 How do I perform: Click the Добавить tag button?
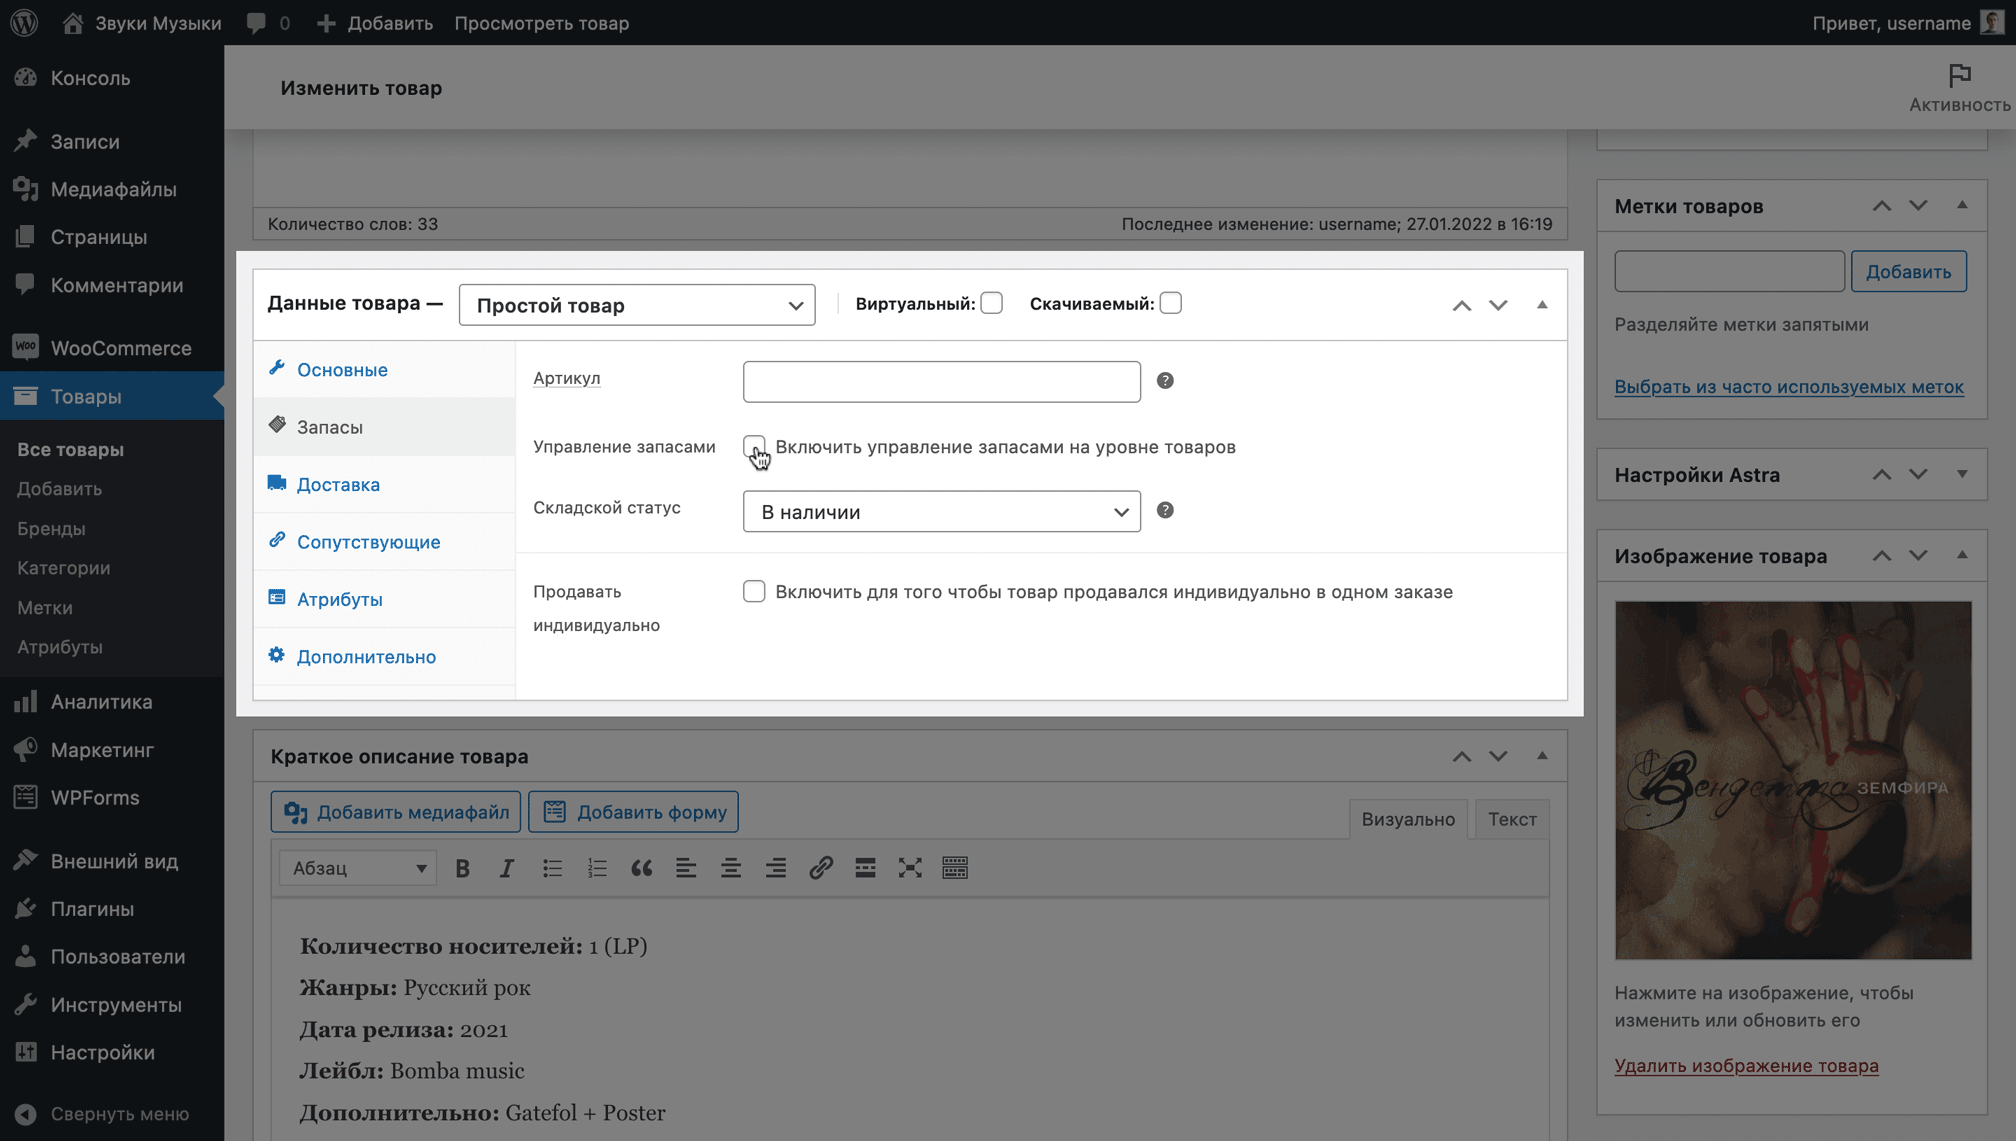(1908, 272)
